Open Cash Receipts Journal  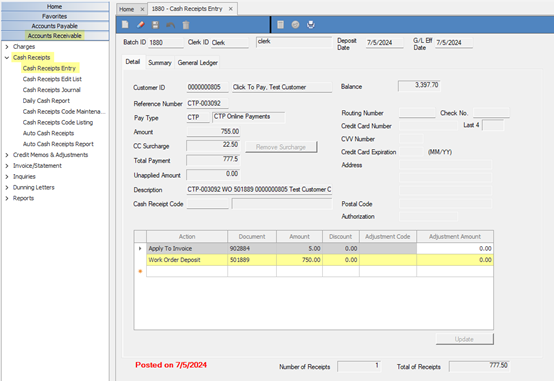pos(52,90)
